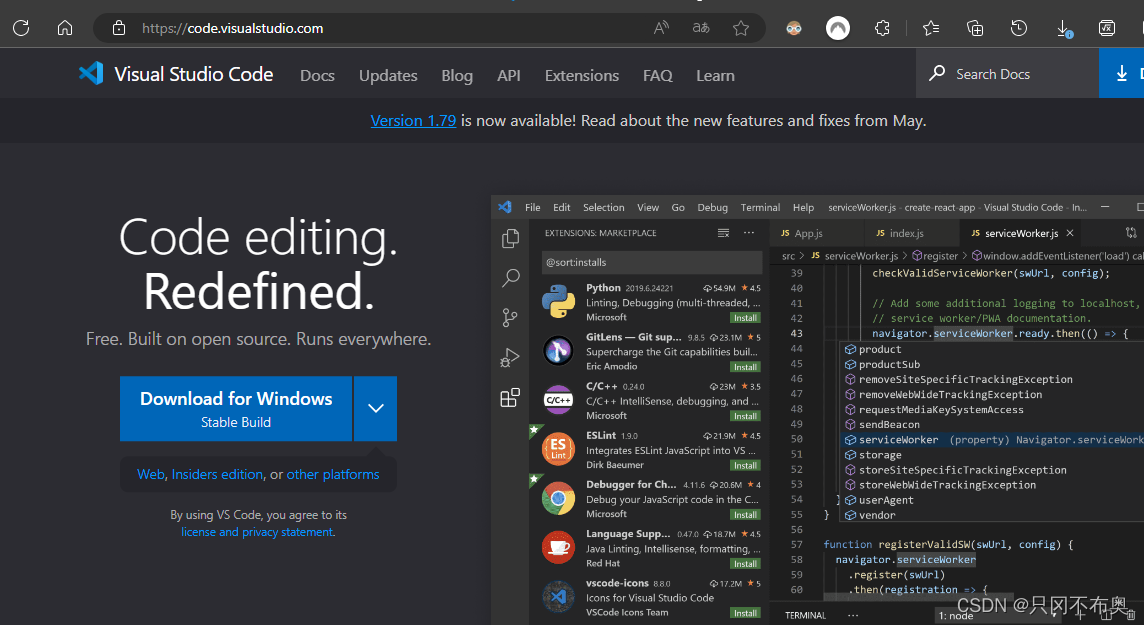Click the browser address bar URL
The height and width of the screenshot is (625, 1144).
233,28
